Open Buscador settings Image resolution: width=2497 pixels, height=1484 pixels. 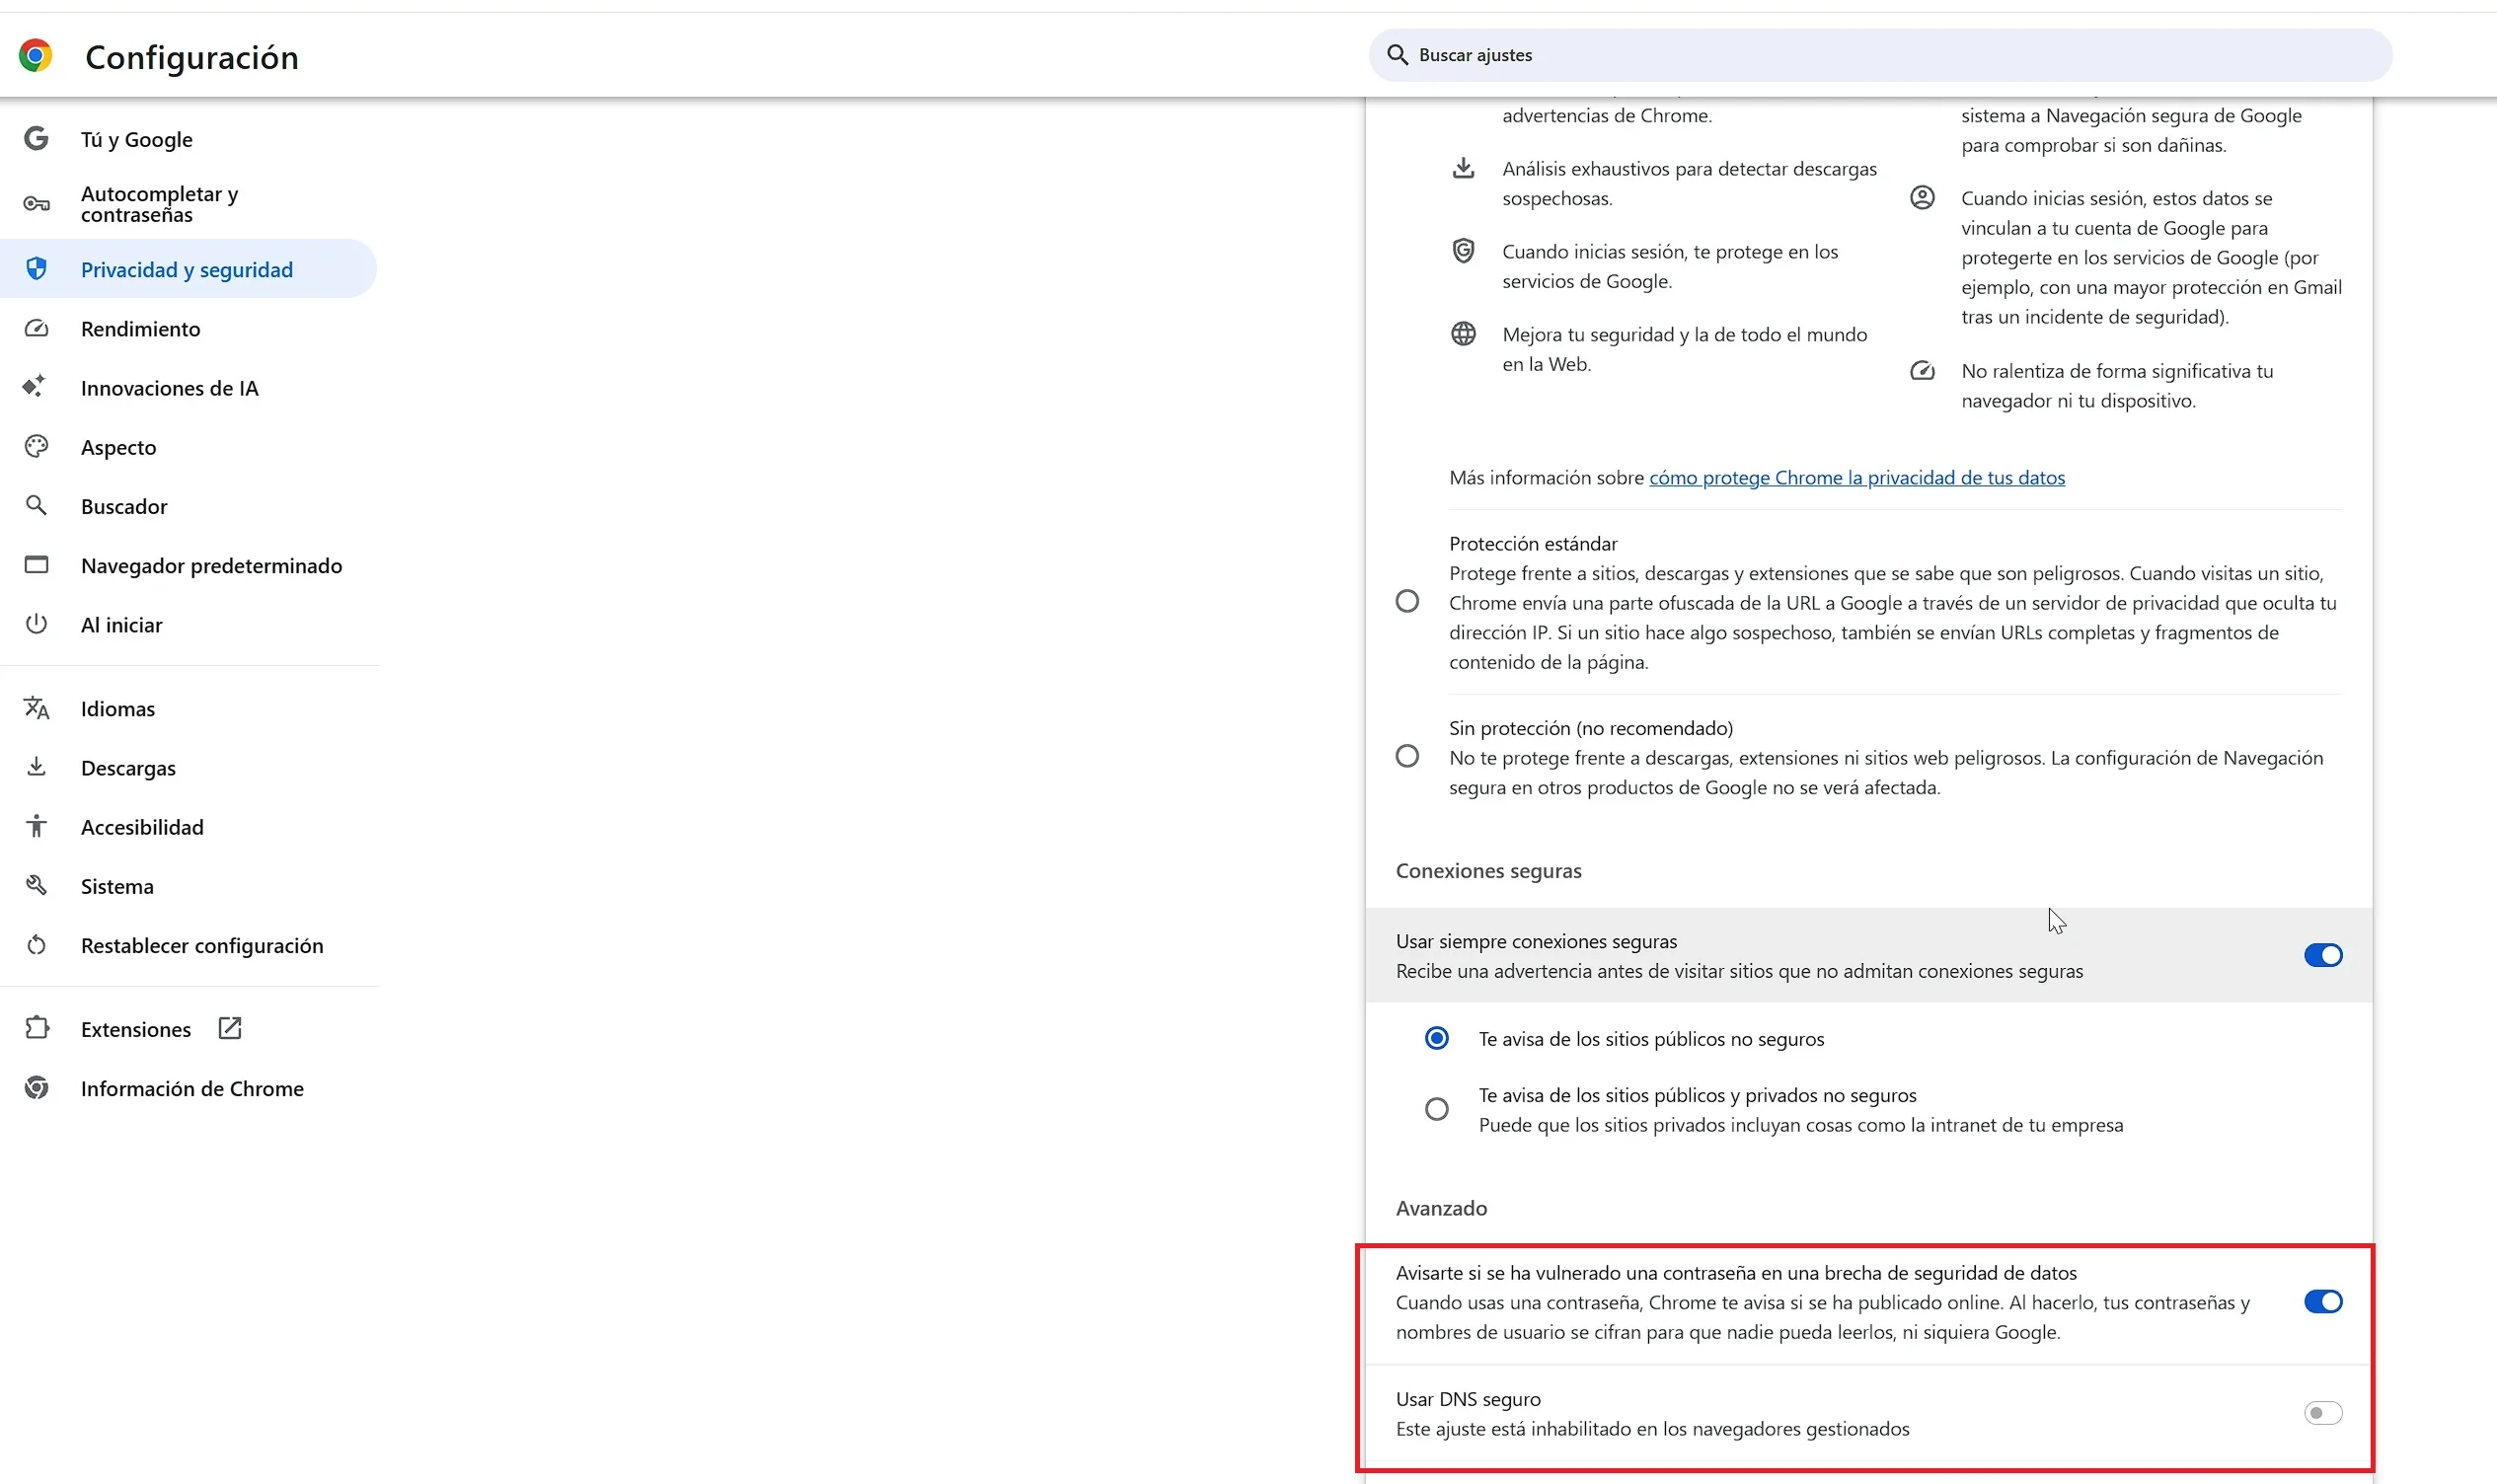pos(189,506)
